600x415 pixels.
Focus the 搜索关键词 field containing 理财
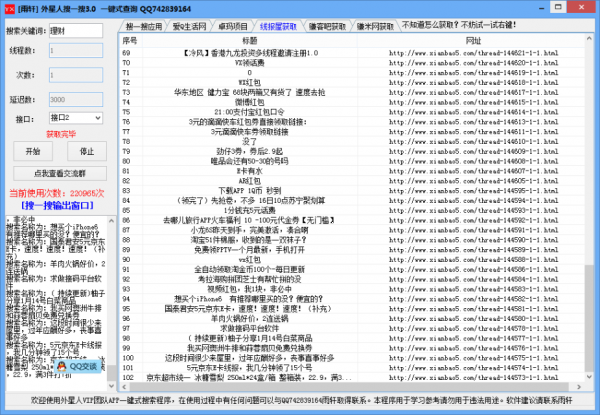click(76, 31)
